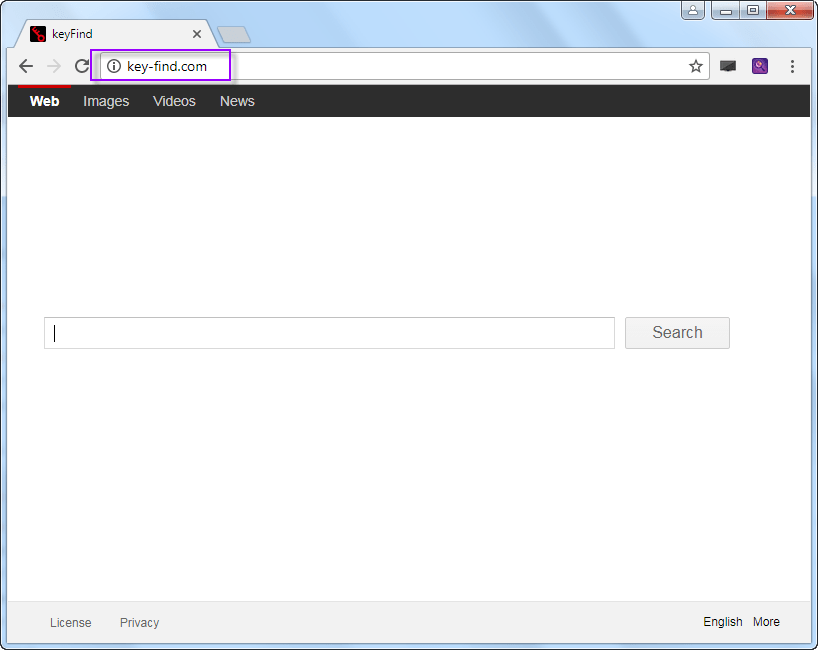Click the keyFind tab favicon
The width and height of the screenshot is (818, 650).
[x=38, y=34]
